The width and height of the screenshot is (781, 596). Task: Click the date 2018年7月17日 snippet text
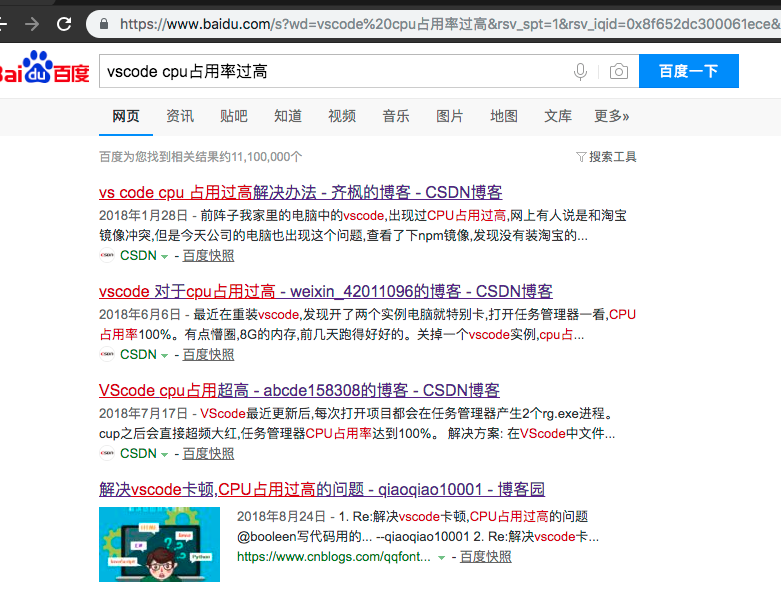(143, 414)
